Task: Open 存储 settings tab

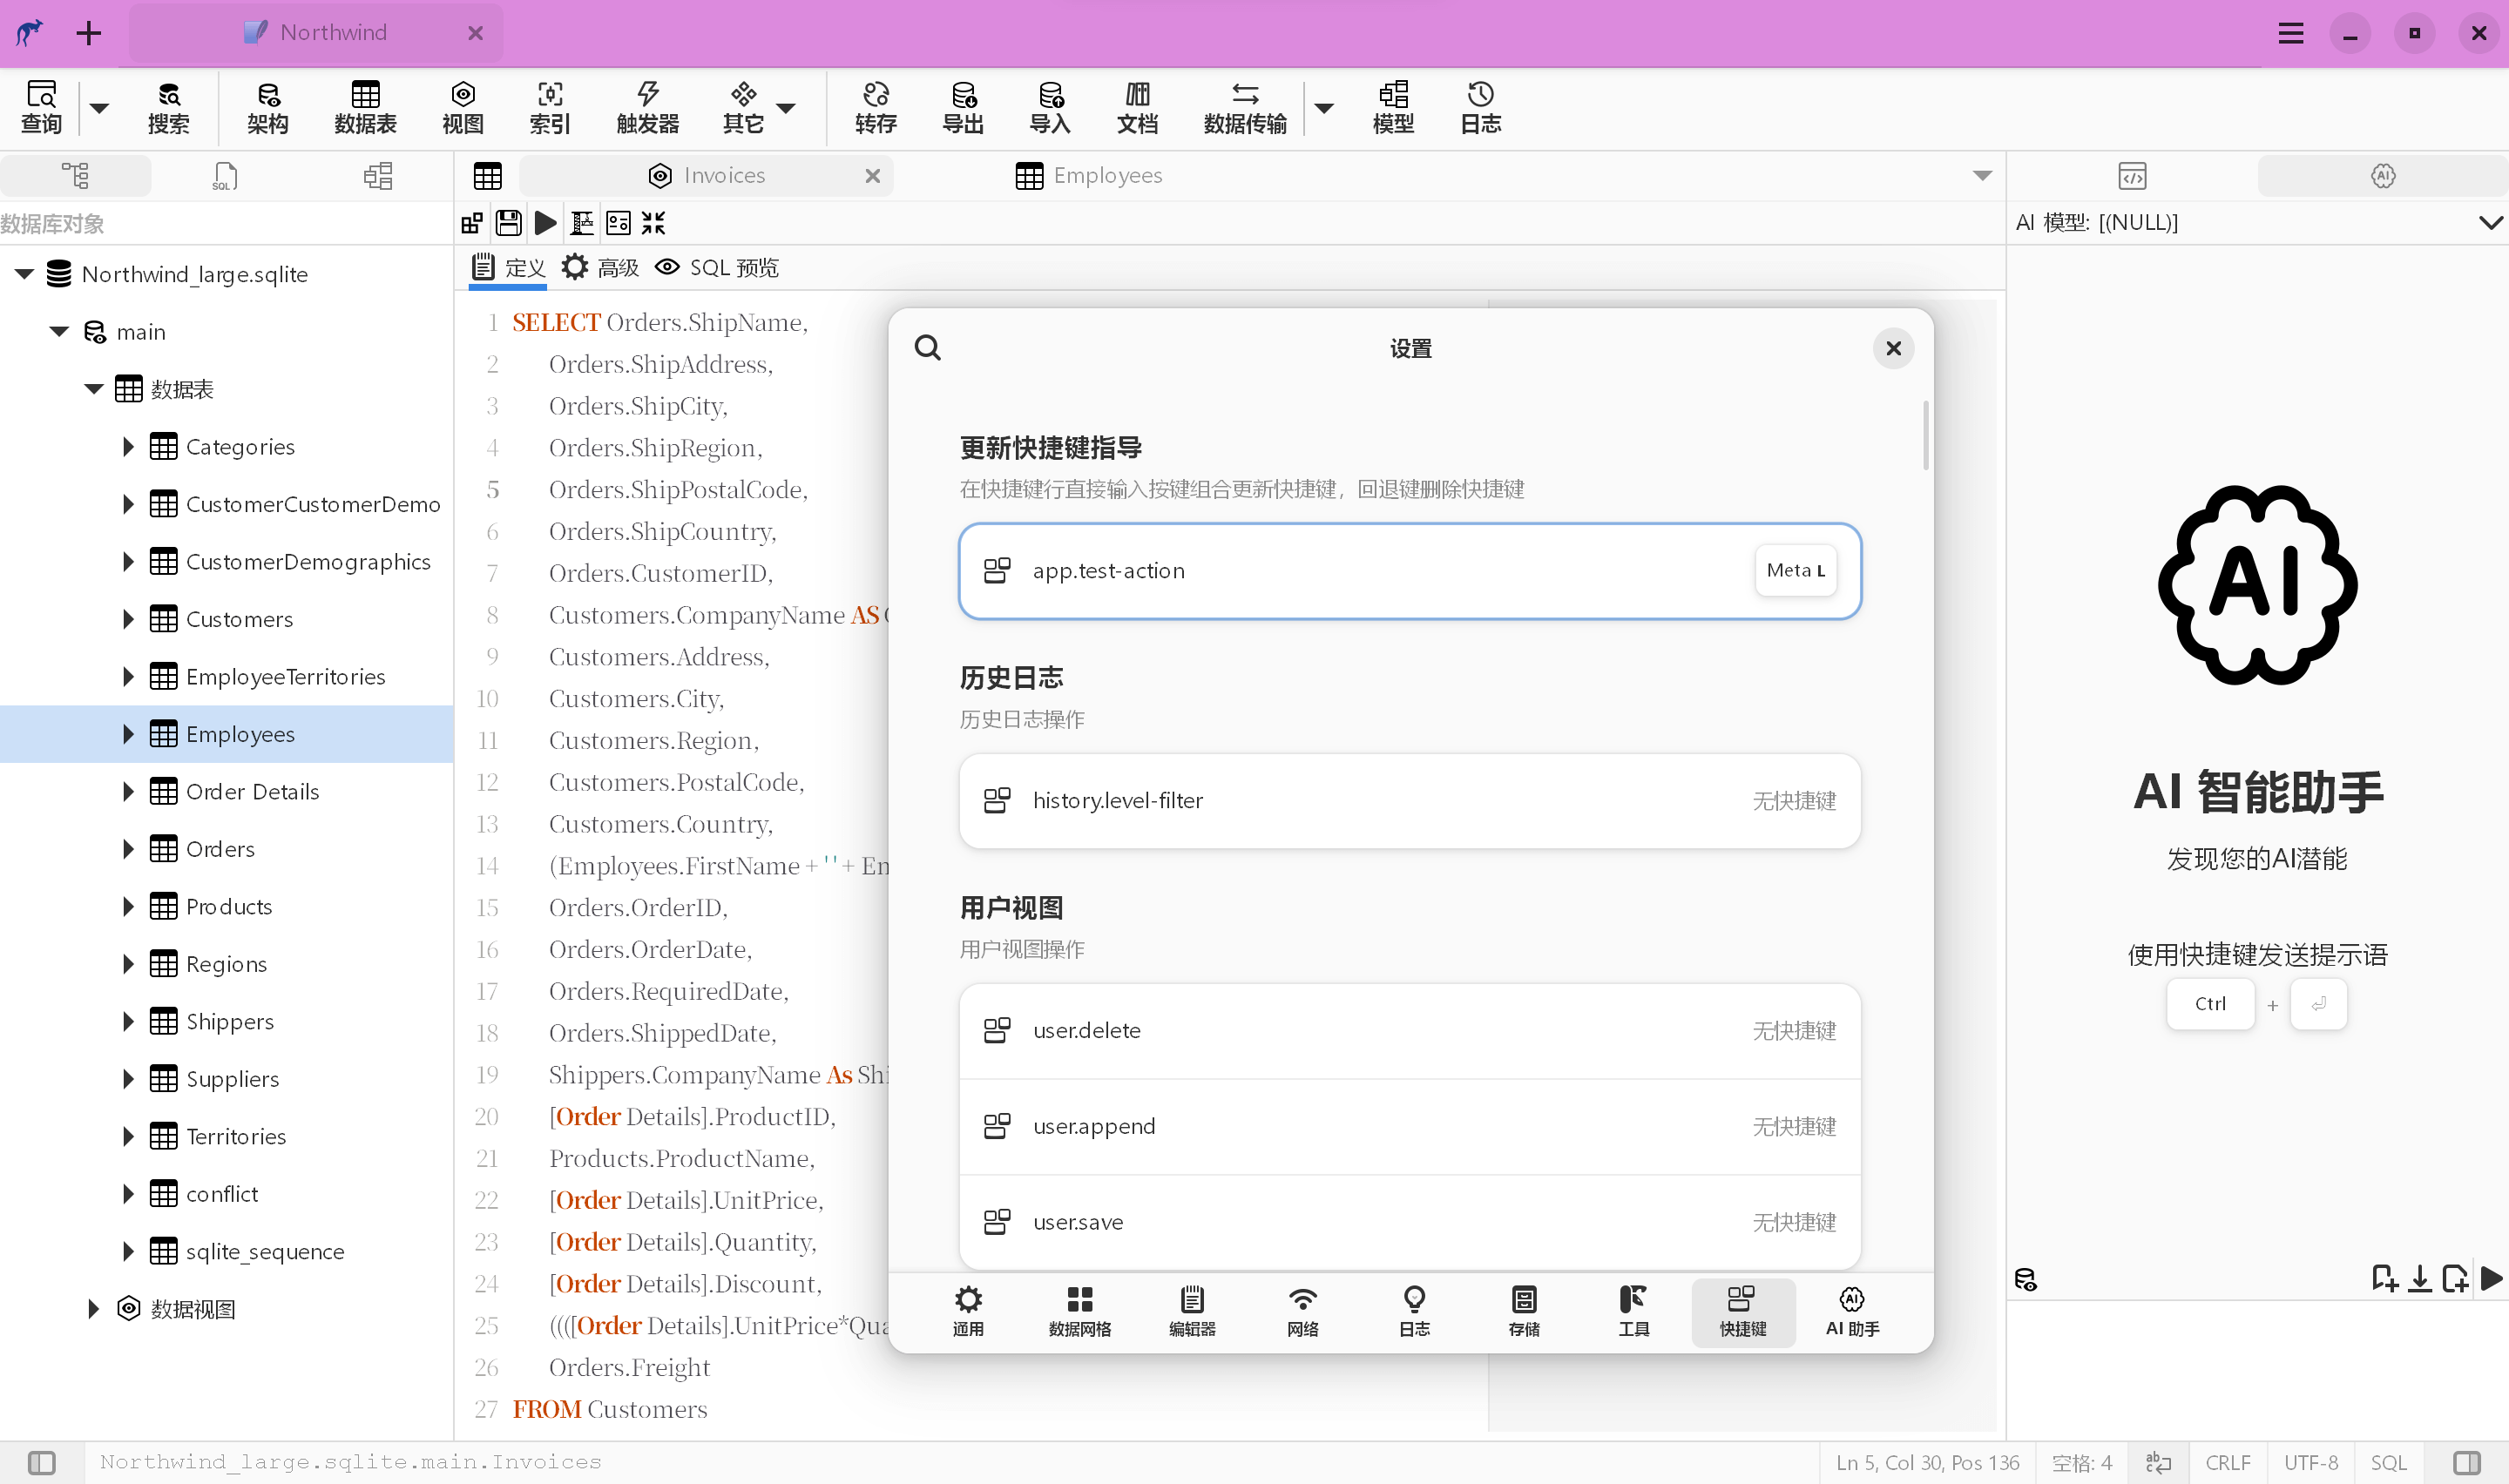Action: 1523,1311
